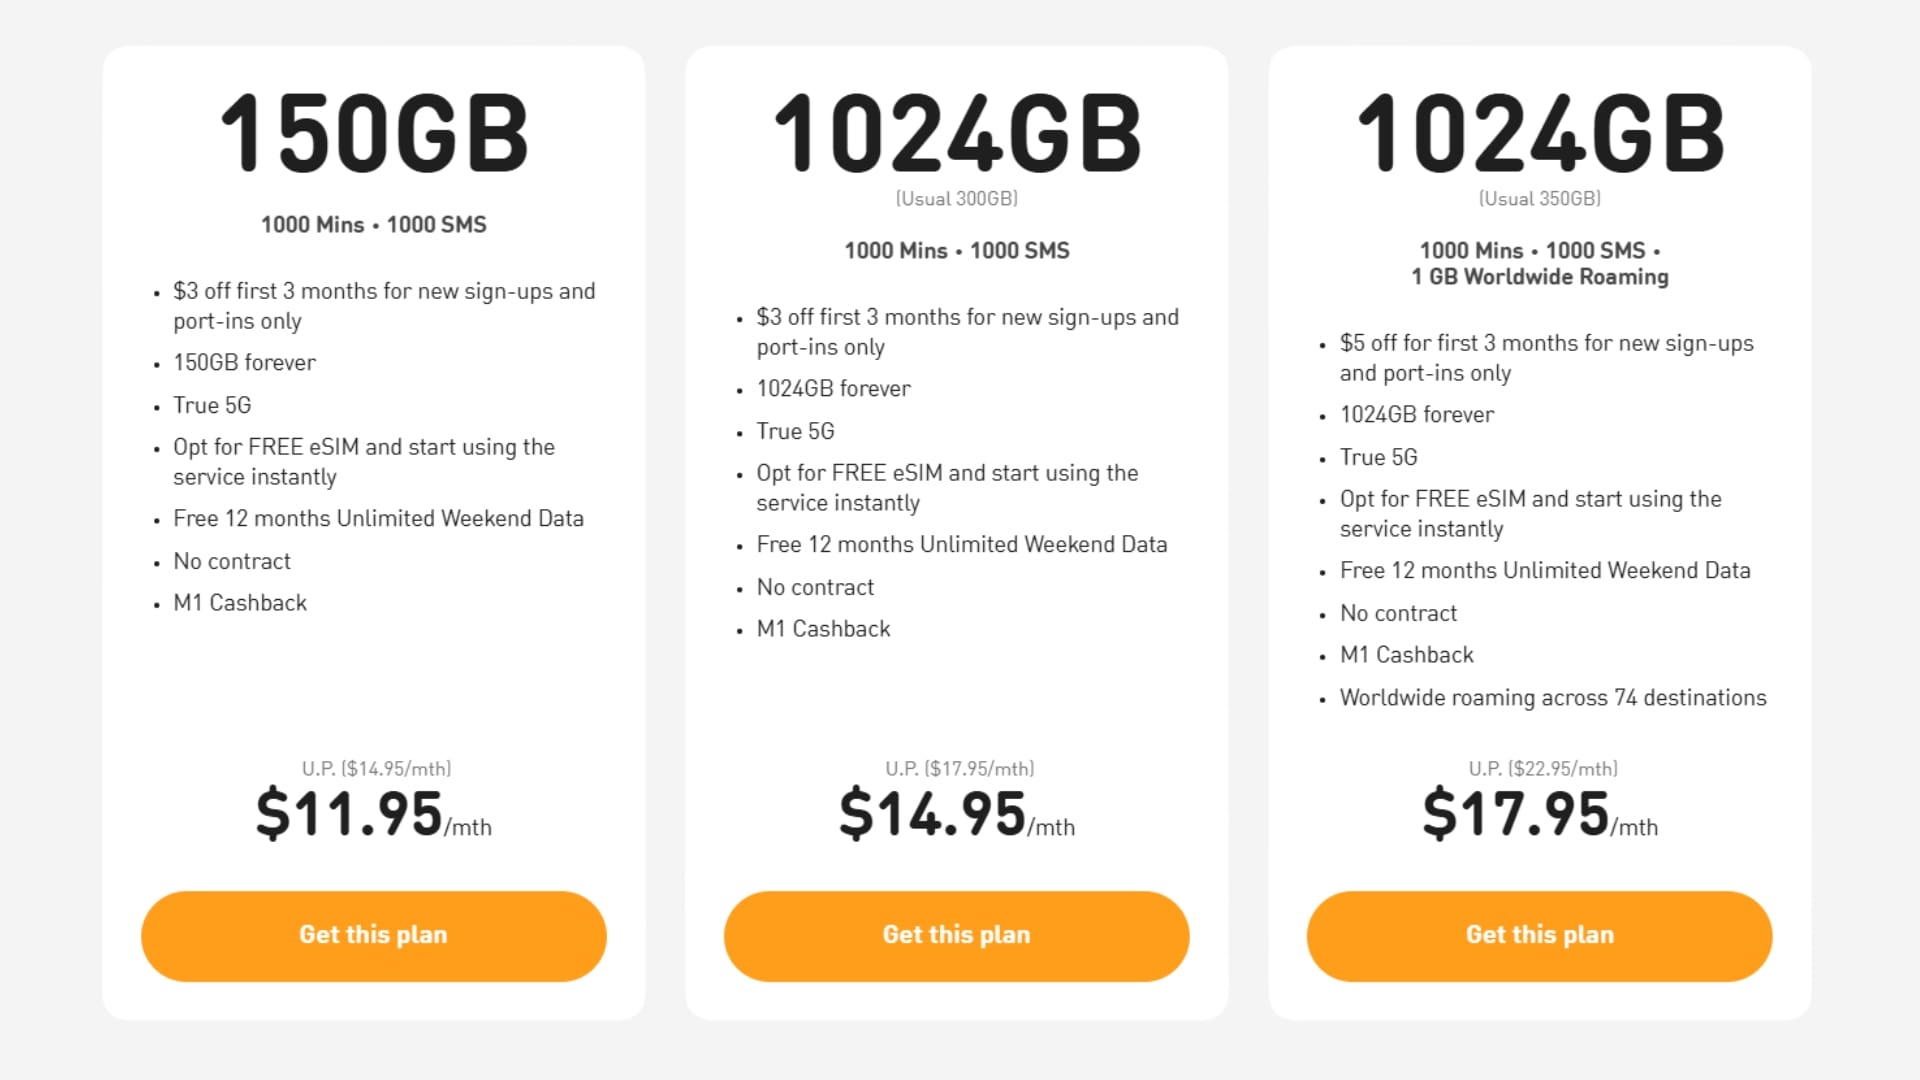1920x1080 pixels.
Task: Click True 5G bullet on middle card
Action: (x=793, y=431)
